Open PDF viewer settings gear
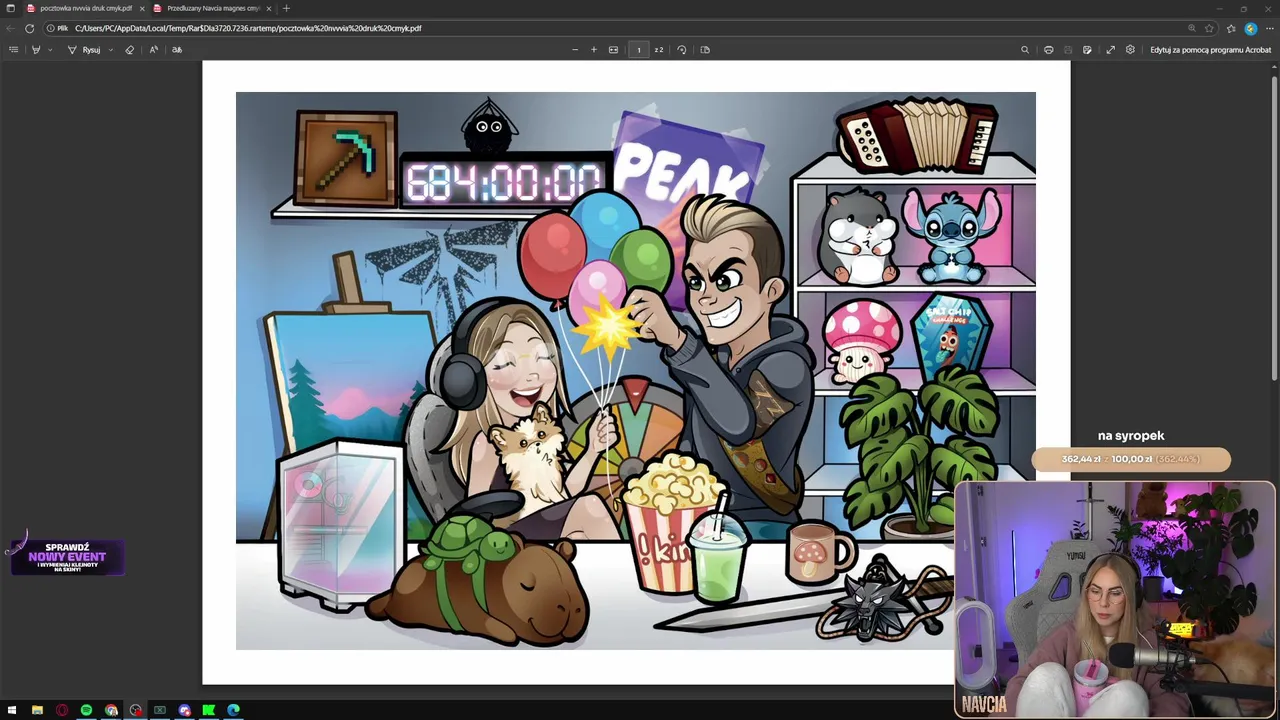1280x720 pixels. (1130, 50)
